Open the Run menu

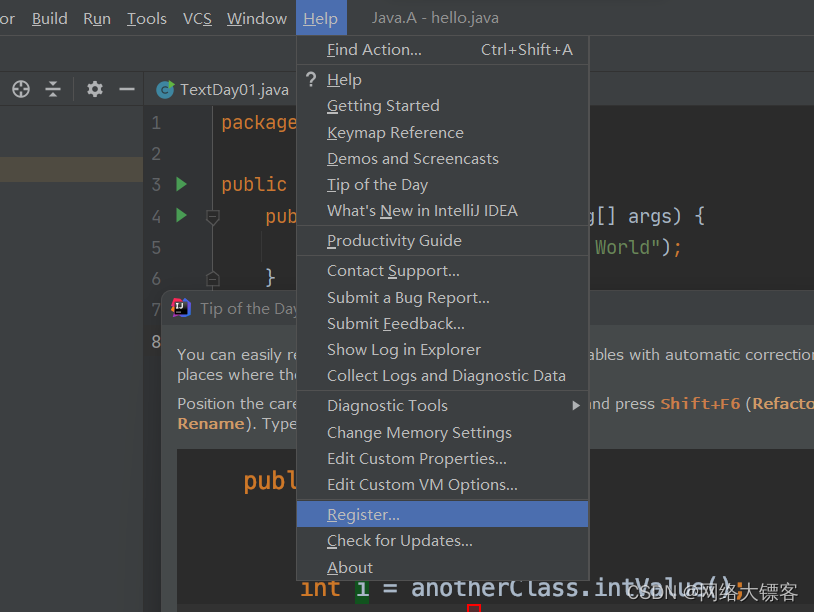[x=97, y=19]
